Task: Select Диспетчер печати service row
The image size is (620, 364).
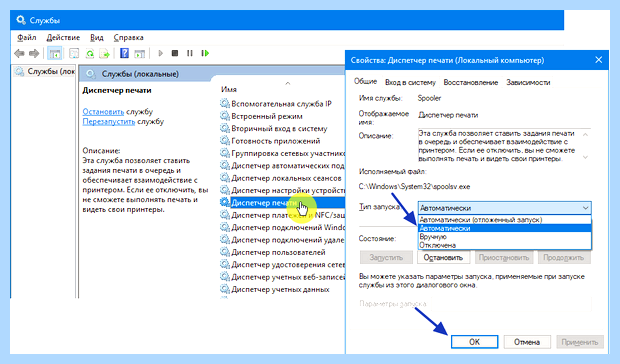Action: click(x=282, y=202)
